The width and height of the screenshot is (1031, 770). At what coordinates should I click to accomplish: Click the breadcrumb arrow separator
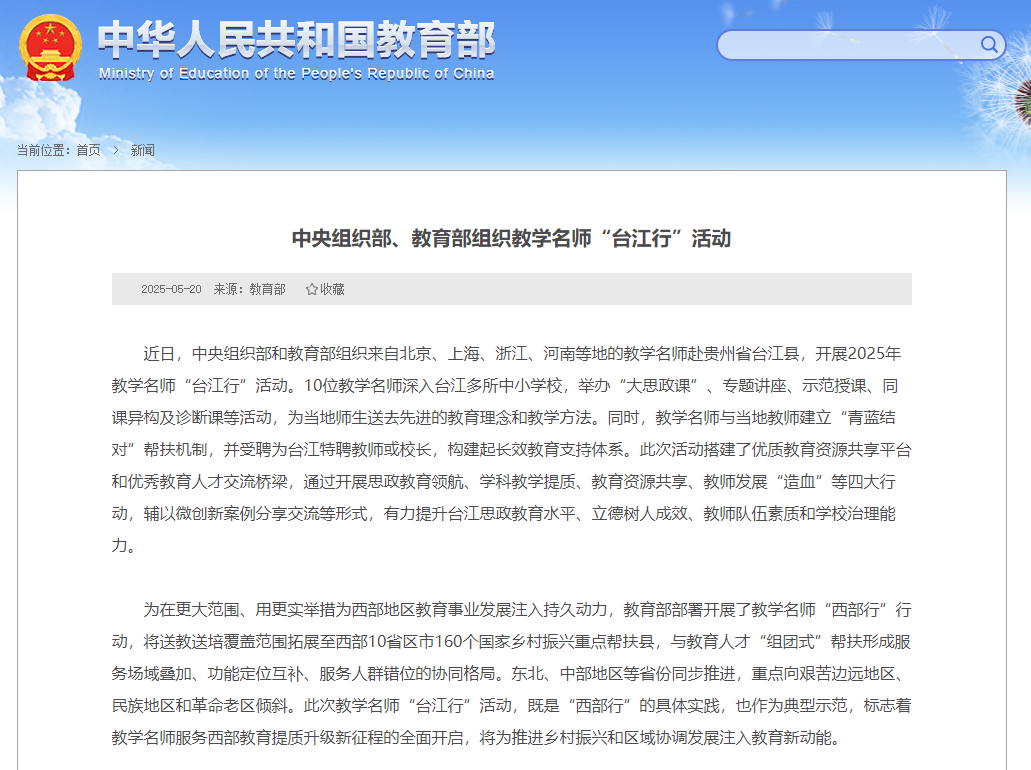pyautogui.click(x=116, y=150)
